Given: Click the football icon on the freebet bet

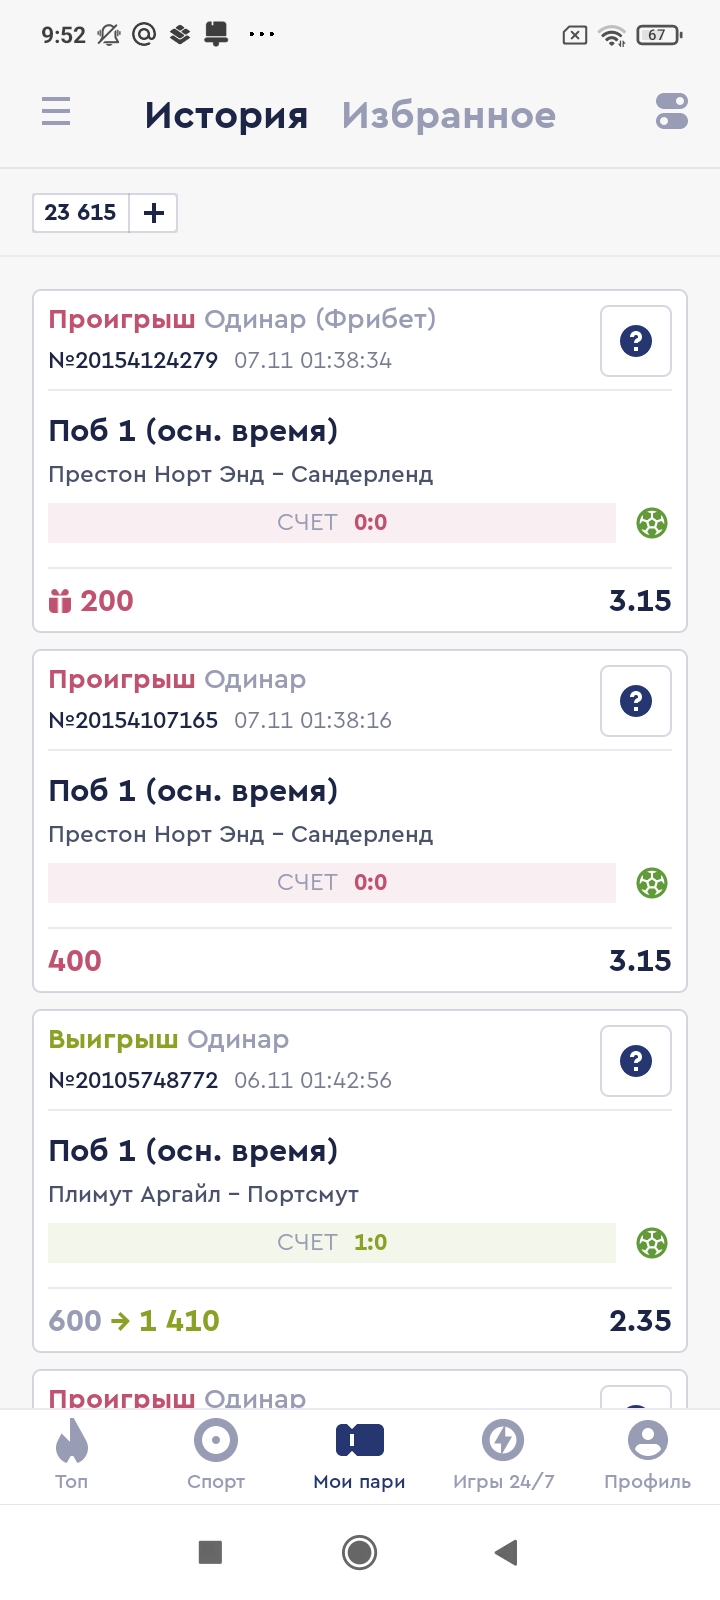Looking at the screenshot, I should pyautogui.click(x=652, y=523).
